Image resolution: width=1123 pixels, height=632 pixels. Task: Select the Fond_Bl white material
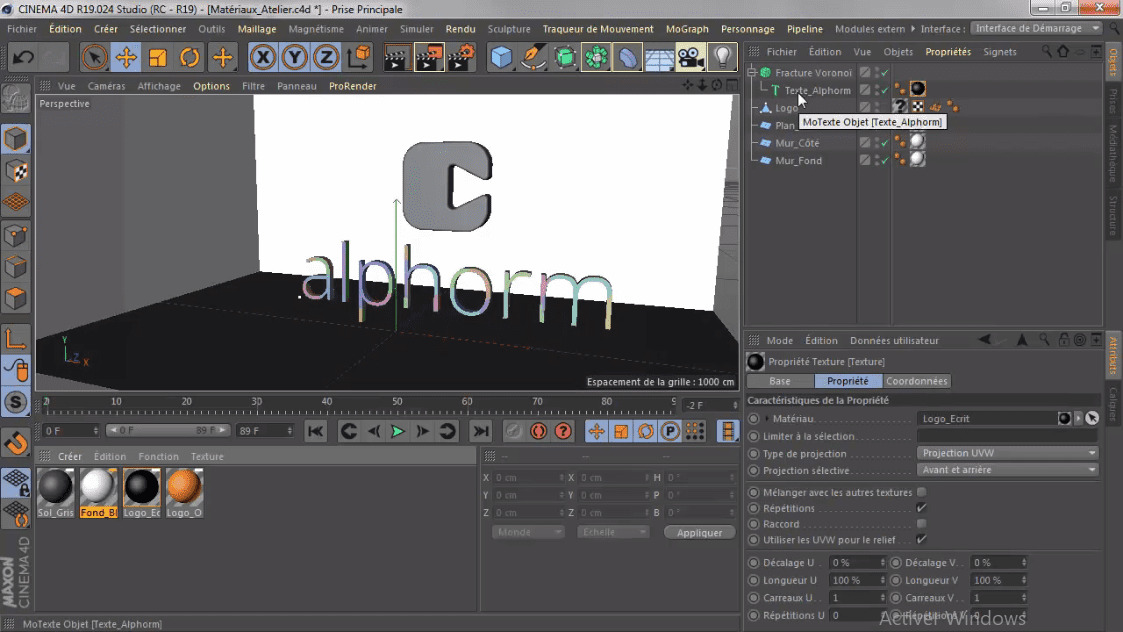click(98, 493)
